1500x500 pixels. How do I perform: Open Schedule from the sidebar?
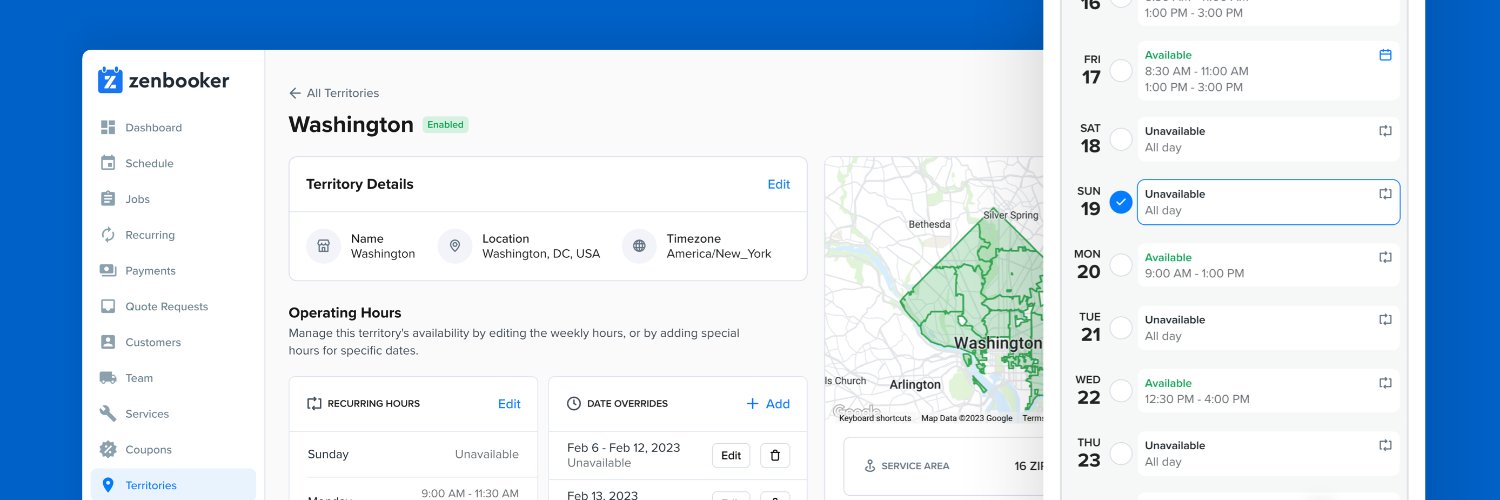point(173,163)
